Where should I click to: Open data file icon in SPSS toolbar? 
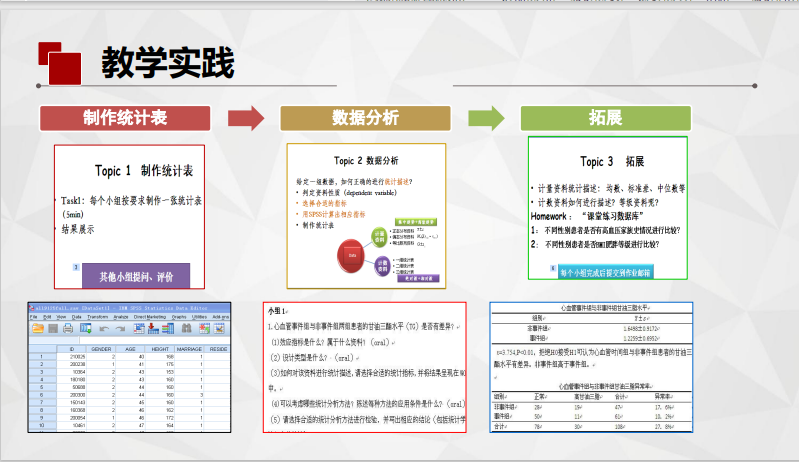click(38, 328)
